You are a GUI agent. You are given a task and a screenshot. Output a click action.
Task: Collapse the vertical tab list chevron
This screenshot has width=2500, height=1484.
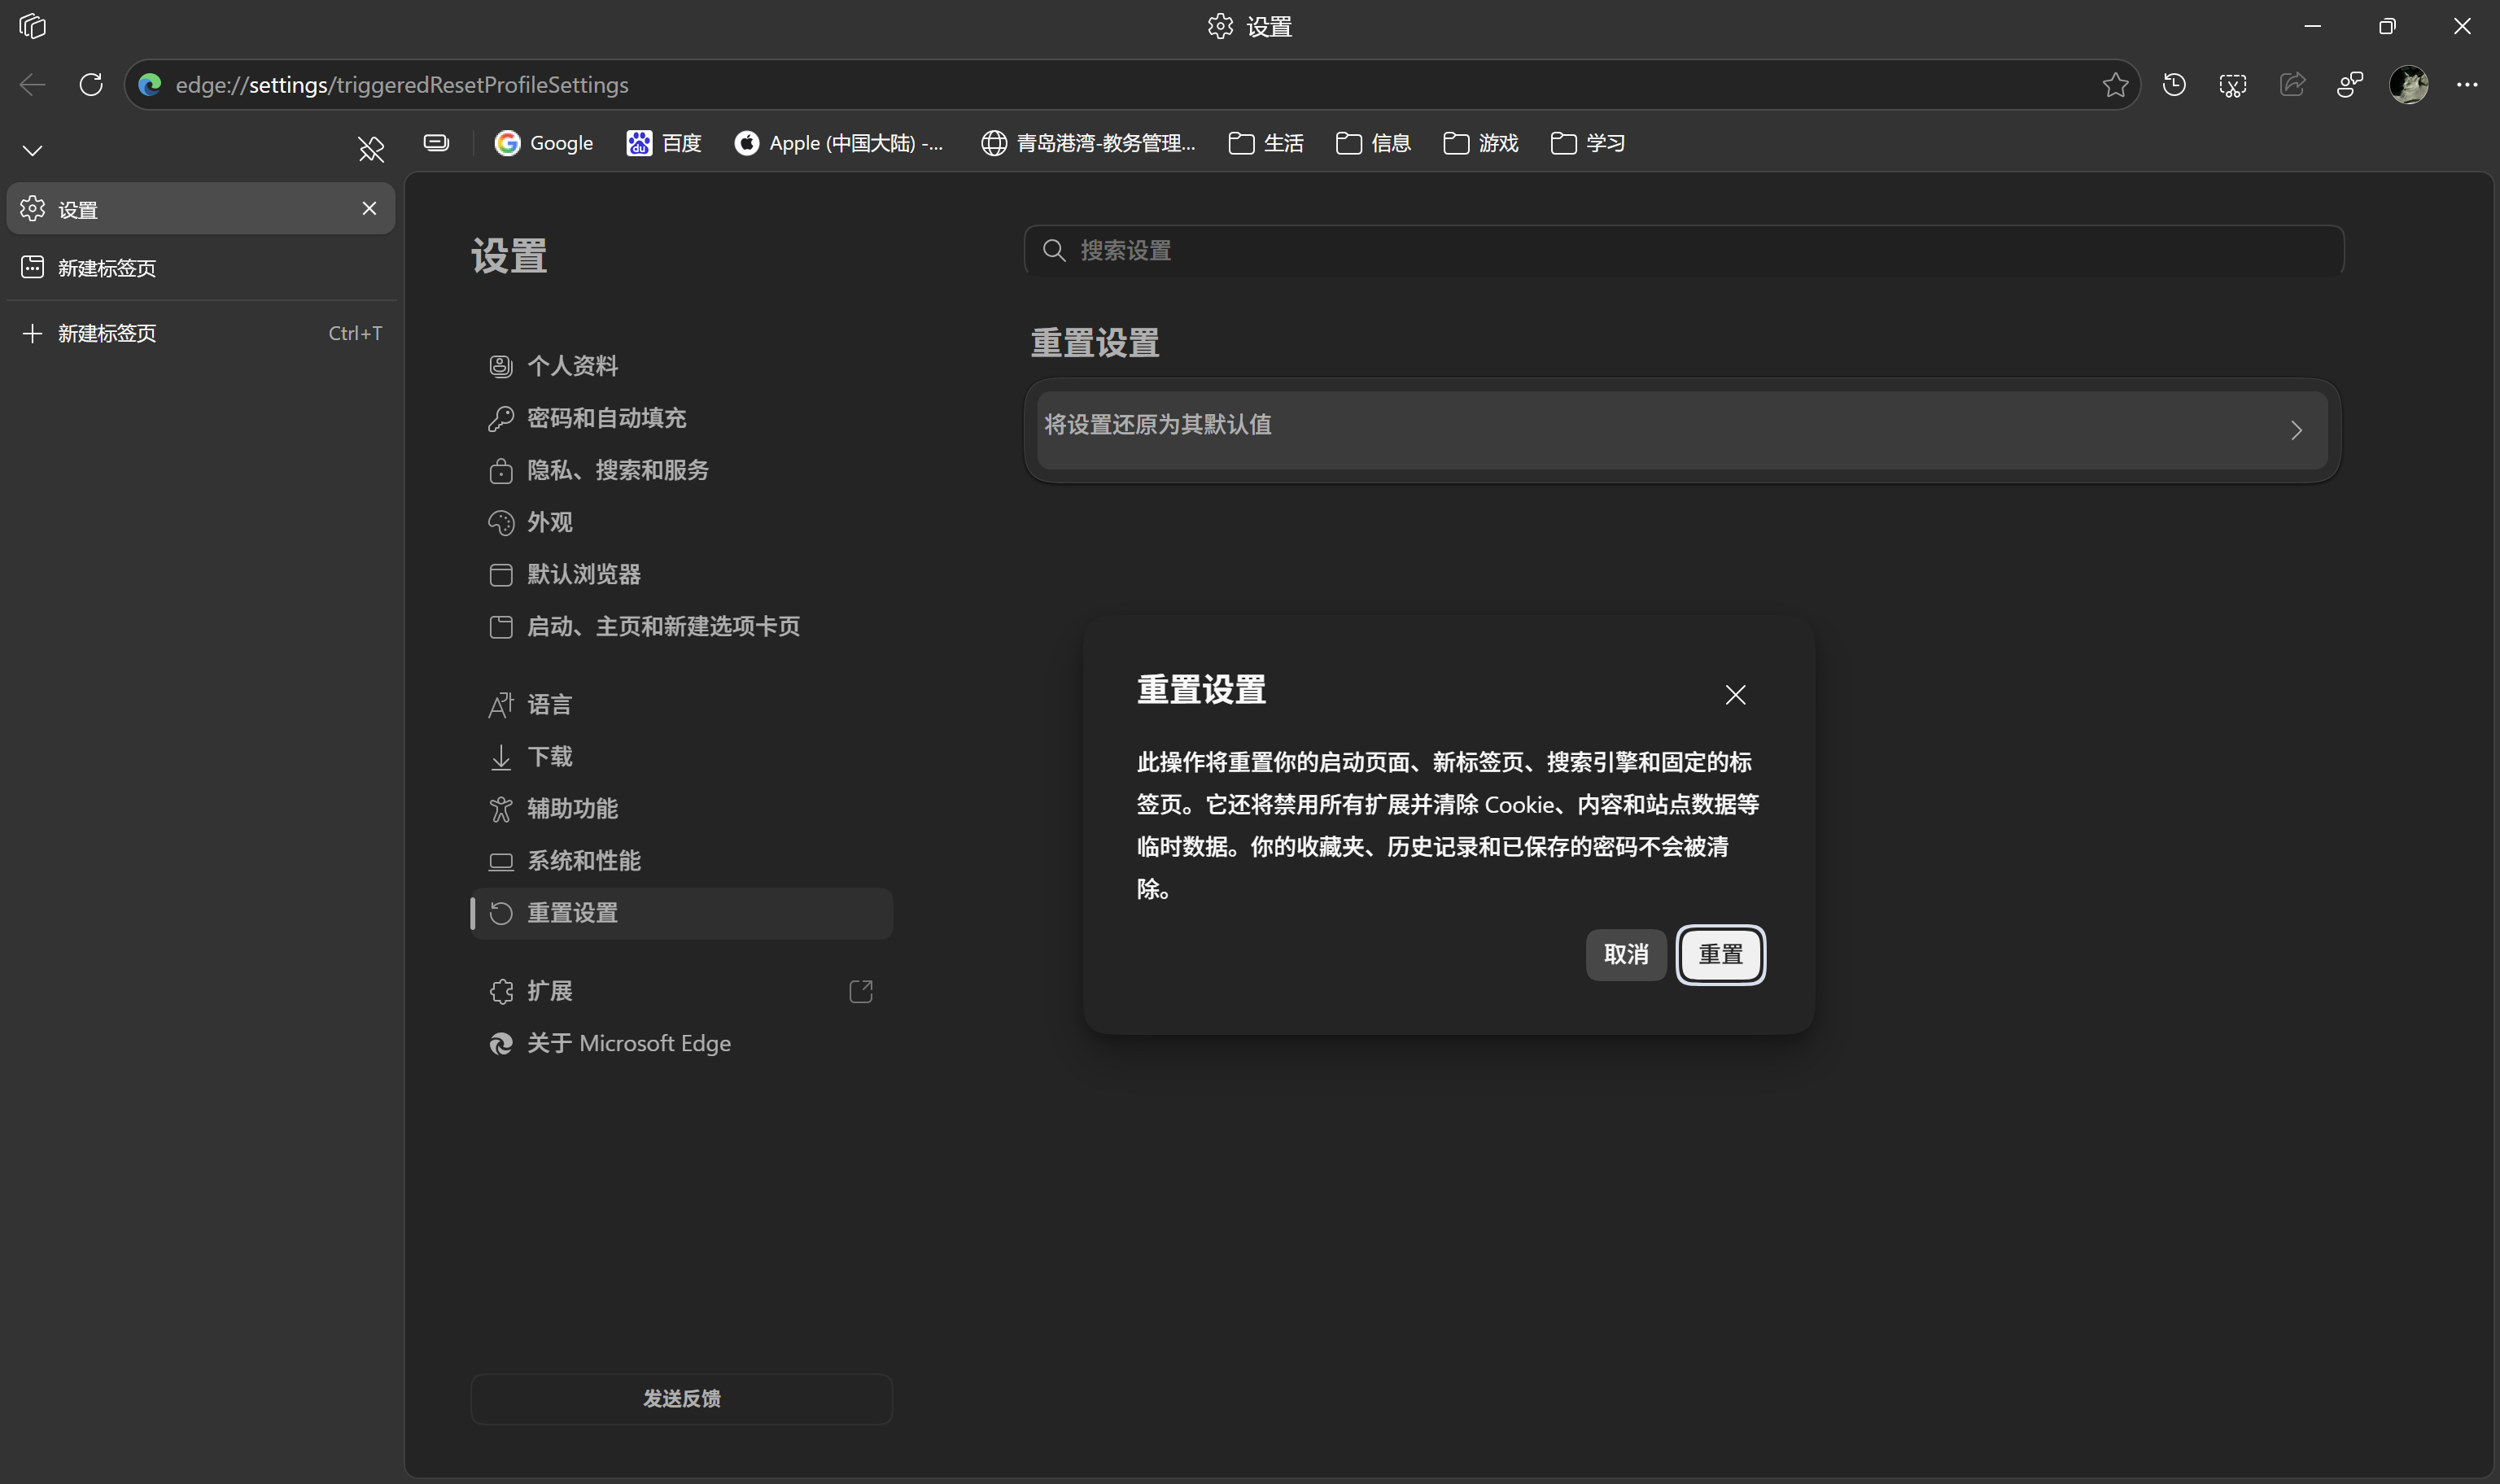[32, 150]
